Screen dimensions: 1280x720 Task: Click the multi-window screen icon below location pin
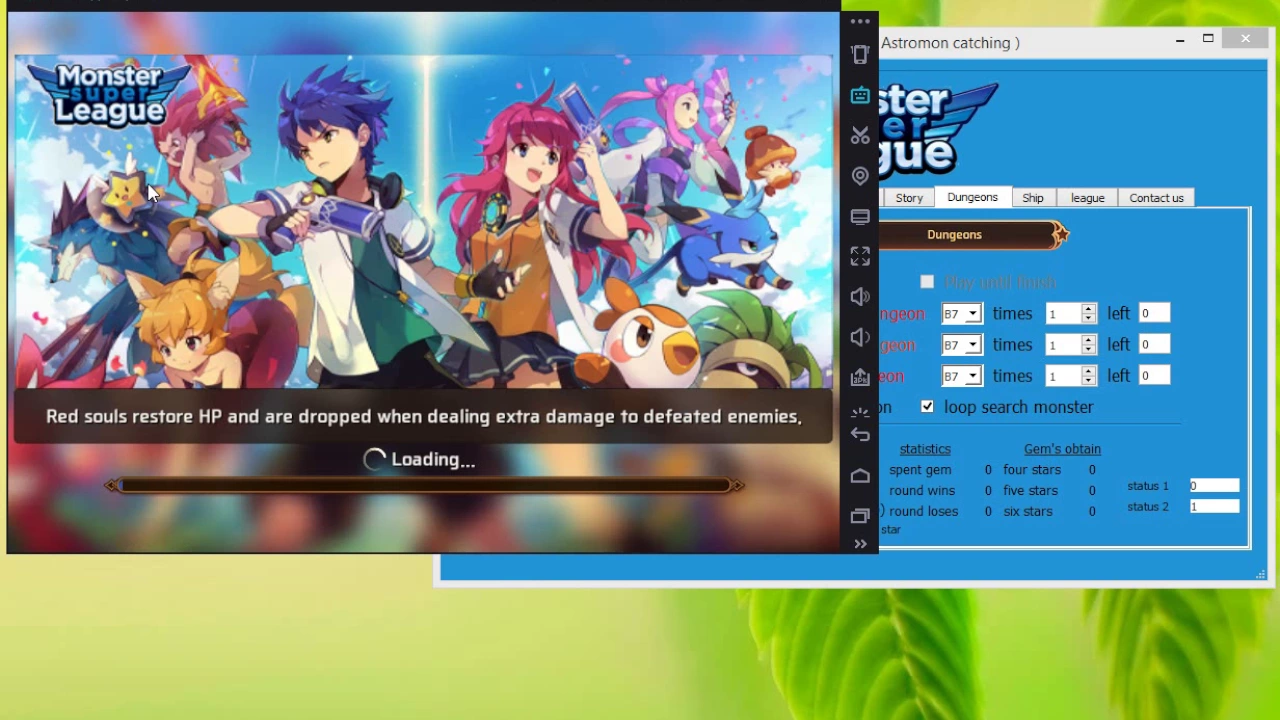coord(860,216)
